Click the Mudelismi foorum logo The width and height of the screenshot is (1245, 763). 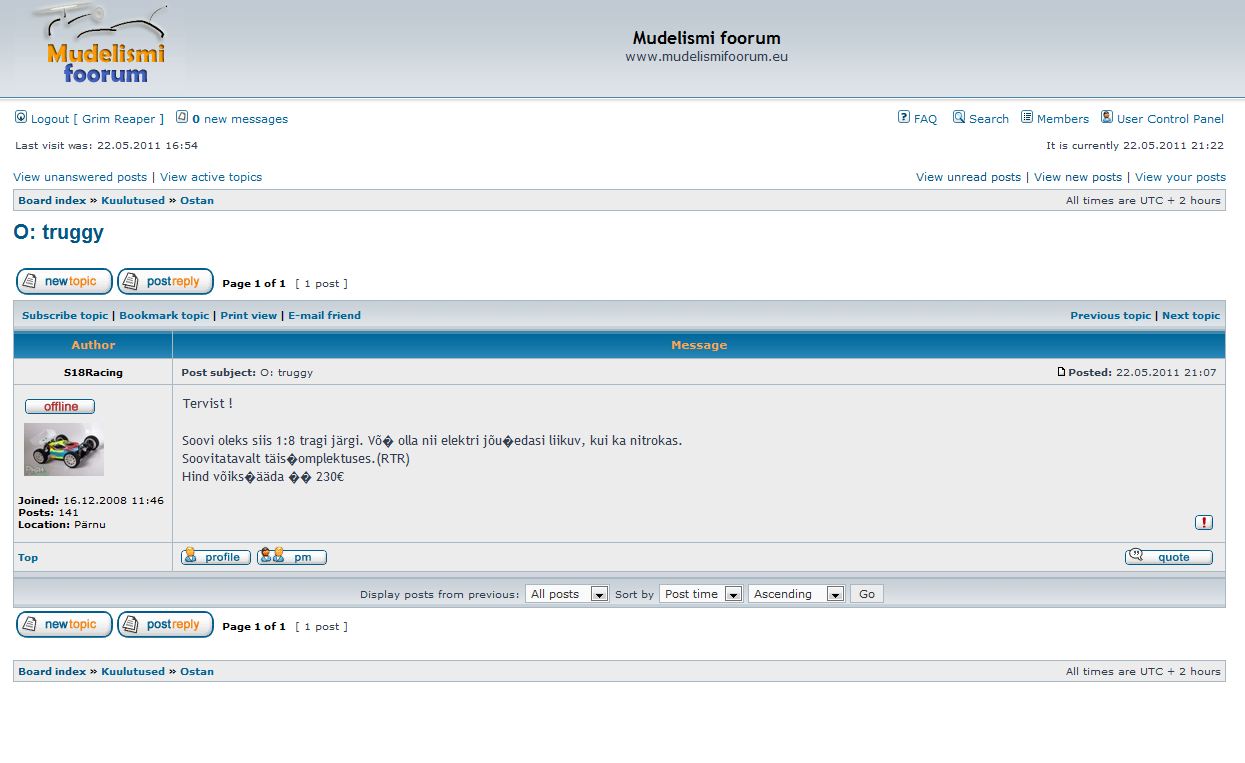click(x=103, y=48)
